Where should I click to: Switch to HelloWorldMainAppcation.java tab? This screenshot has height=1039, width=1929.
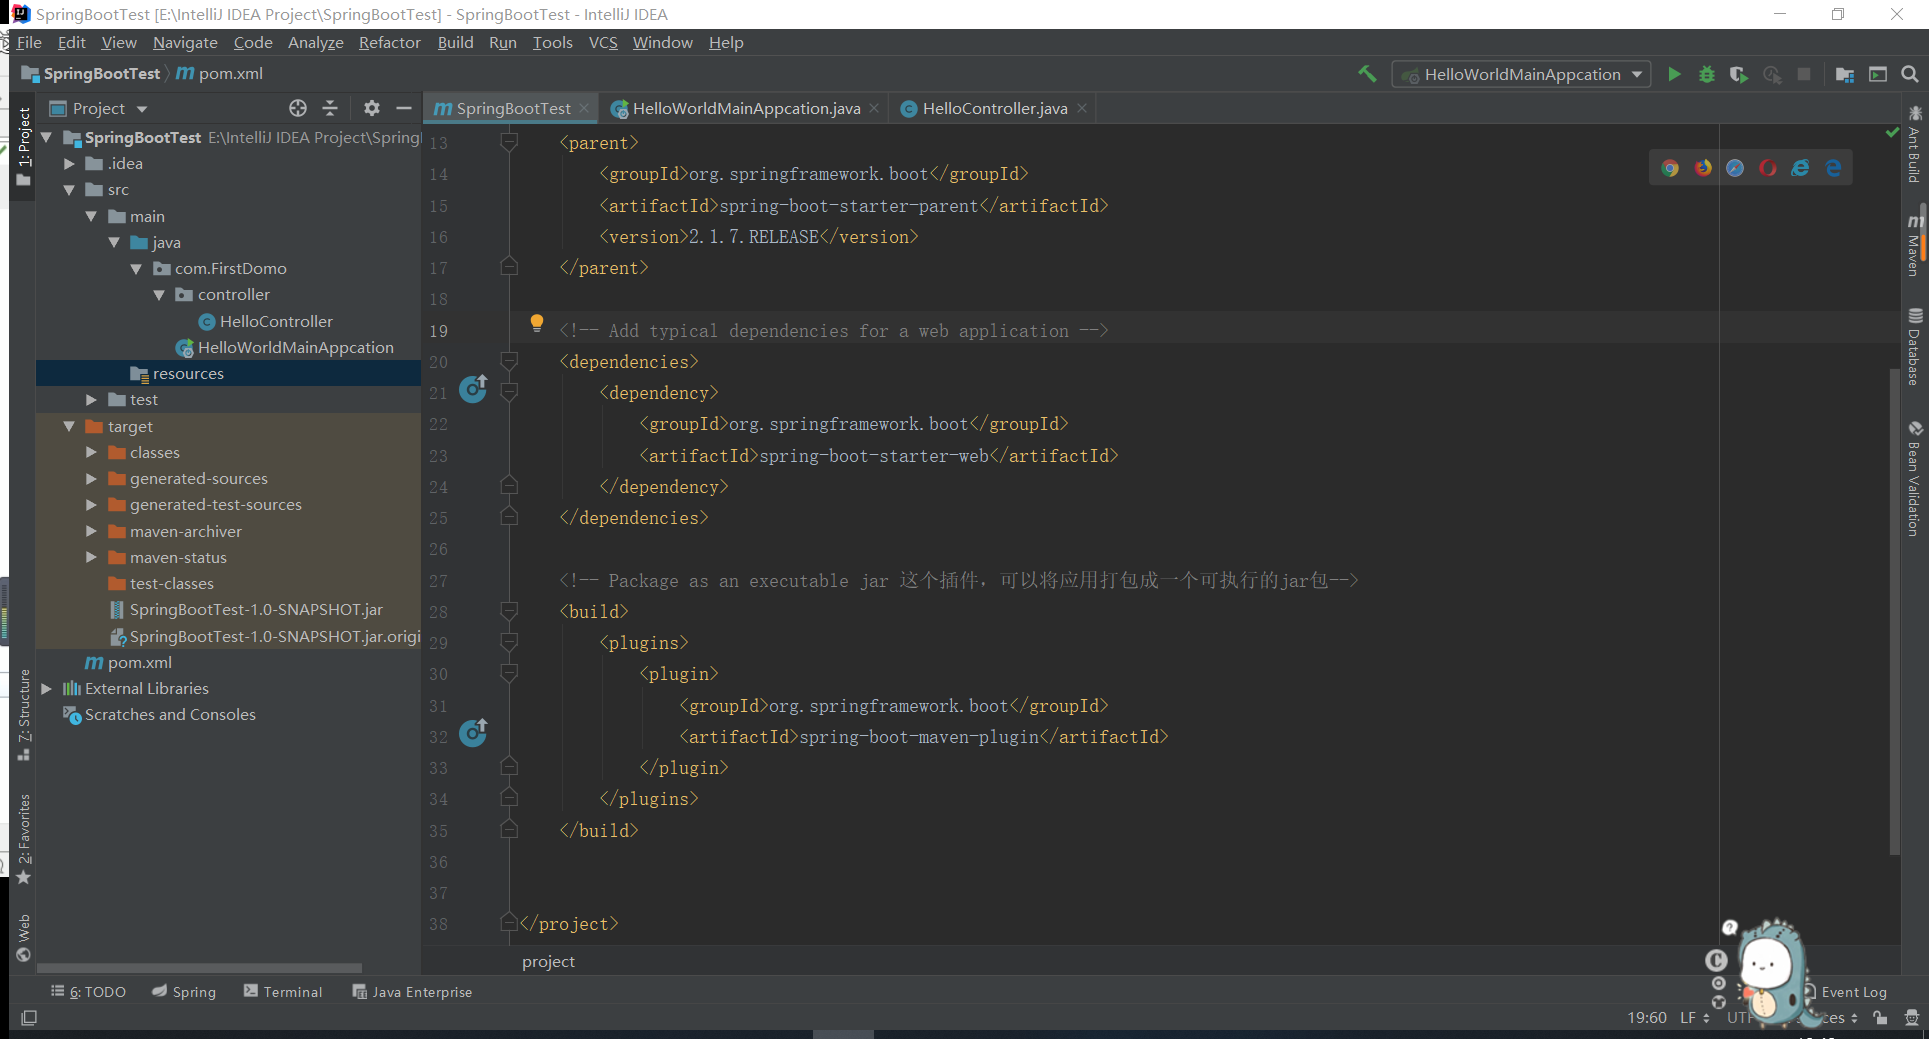[745, 108]
